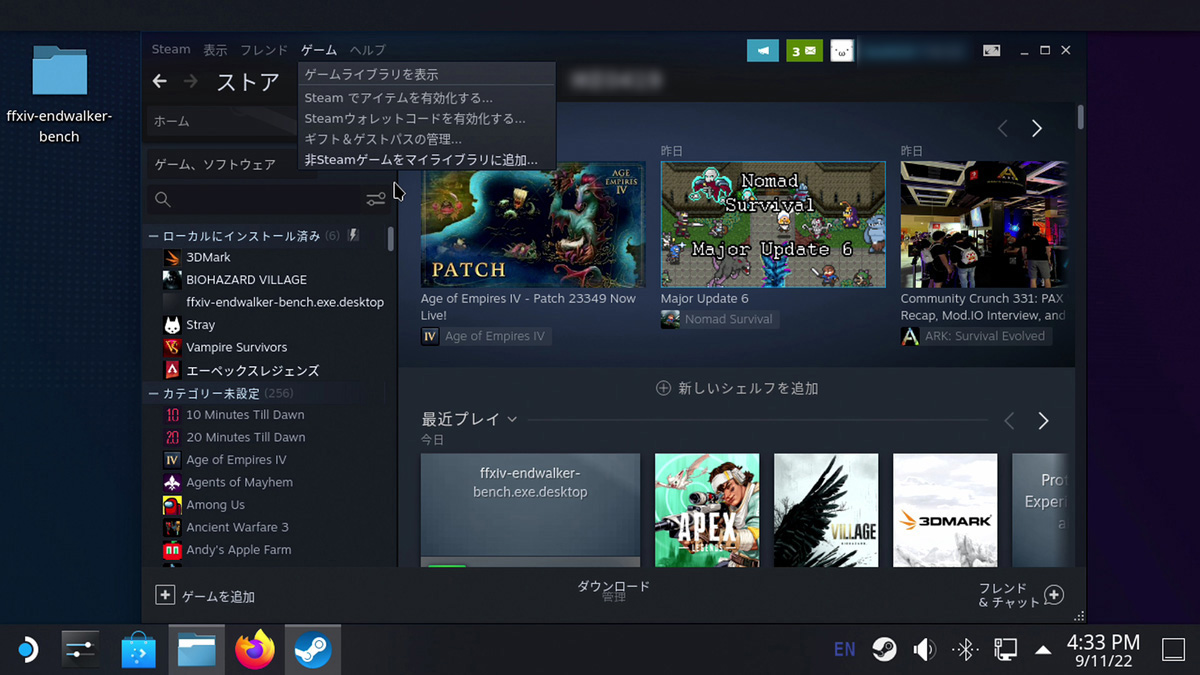Click the Nomad Survival tag link
The height and width of the screenshot is (675, 1200).
pos(718,319)
